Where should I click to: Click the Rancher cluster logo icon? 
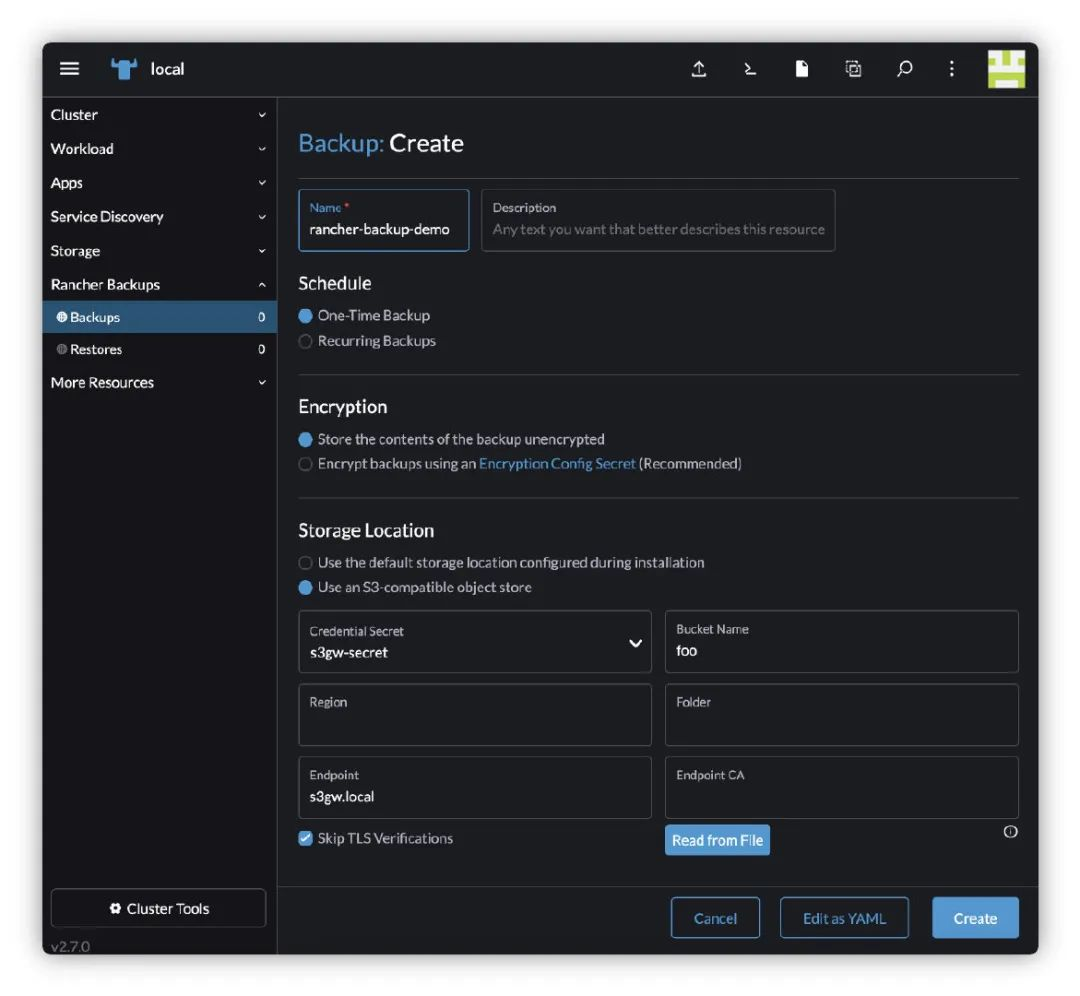[x=124, y=68]
